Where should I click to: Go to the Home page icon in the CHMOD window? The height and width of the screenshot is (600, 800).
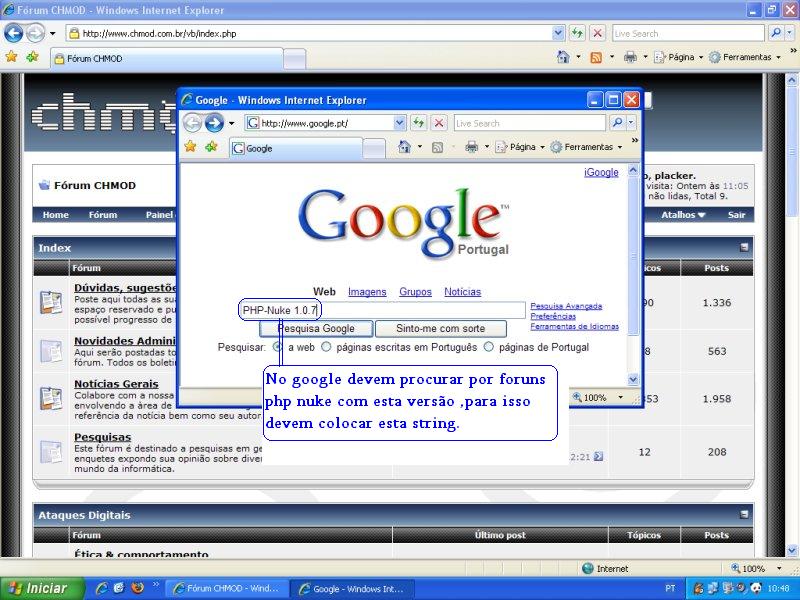point(563,57)
